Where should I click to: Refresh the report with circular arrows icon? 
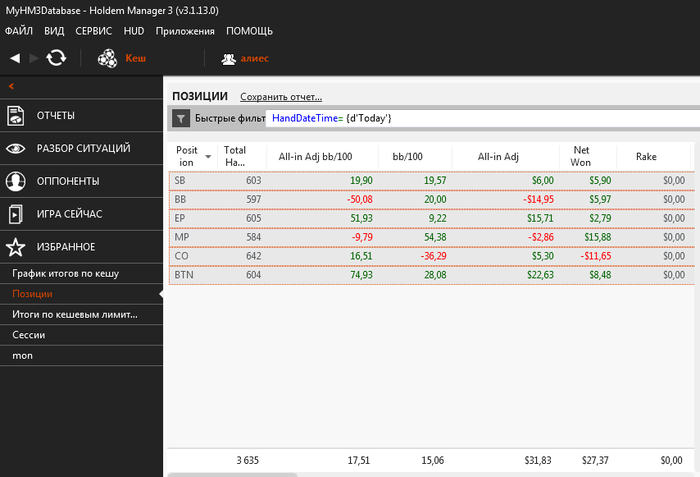click(x=56, y=58)
